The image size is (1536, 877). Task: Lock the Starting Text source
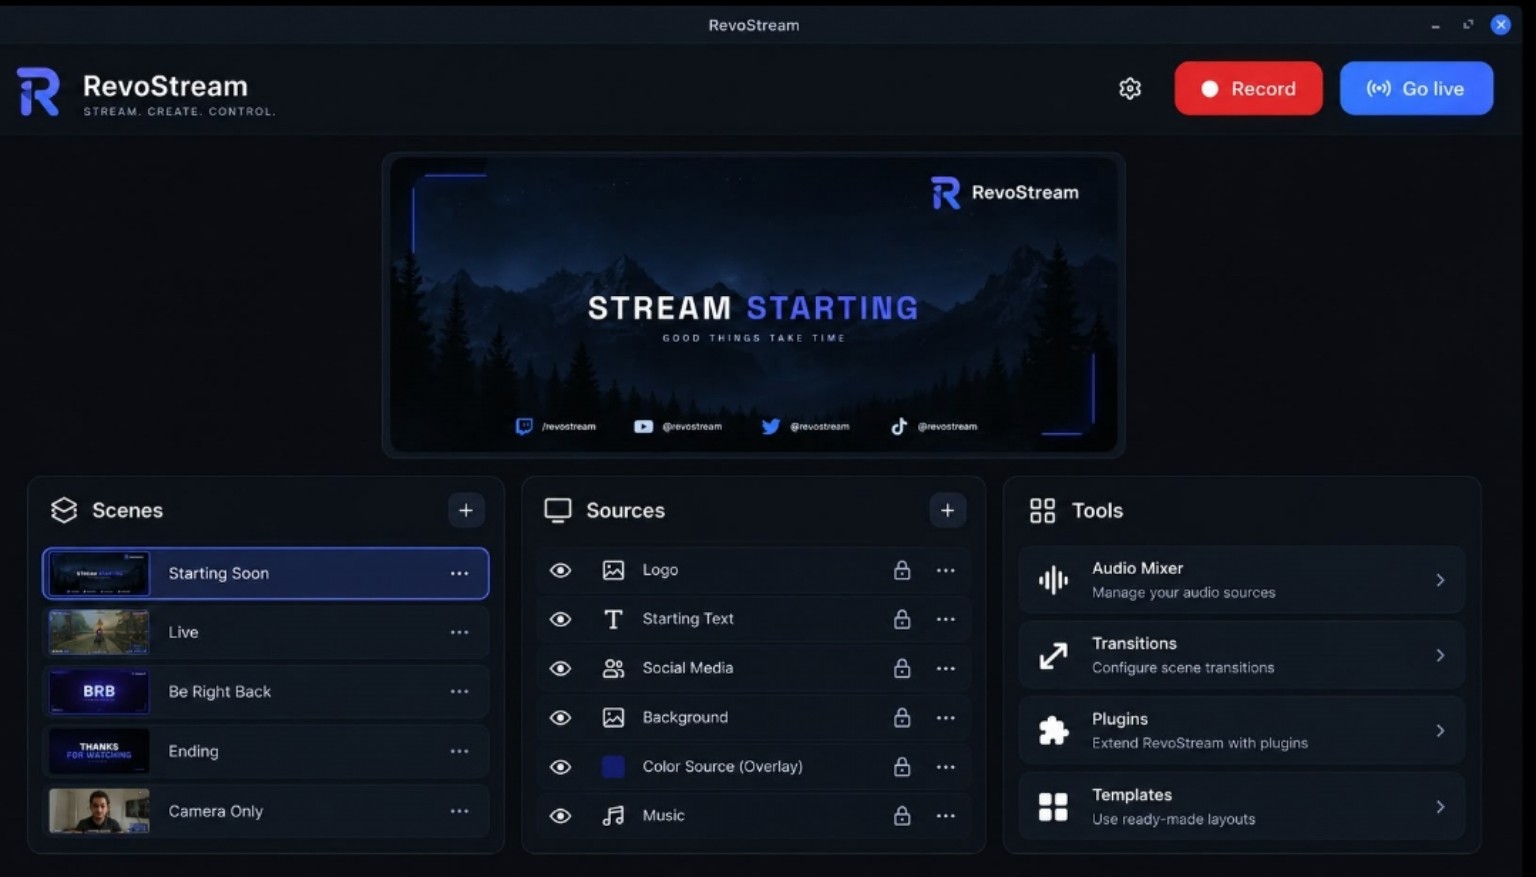[902, 619]
